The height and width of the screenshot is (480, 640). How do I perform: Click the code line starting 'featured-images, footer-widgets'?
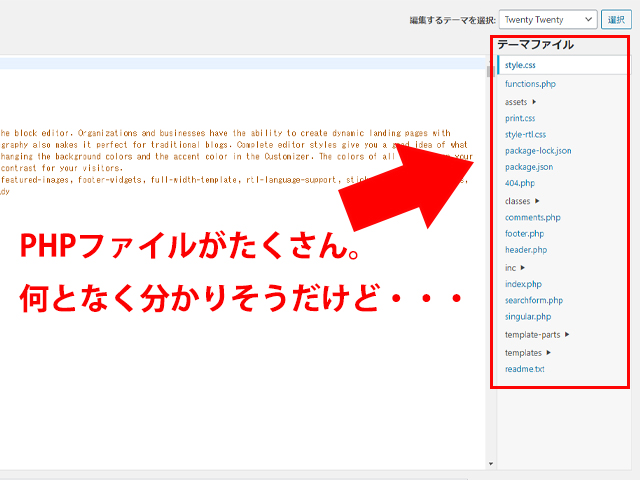tap(234, 180)
